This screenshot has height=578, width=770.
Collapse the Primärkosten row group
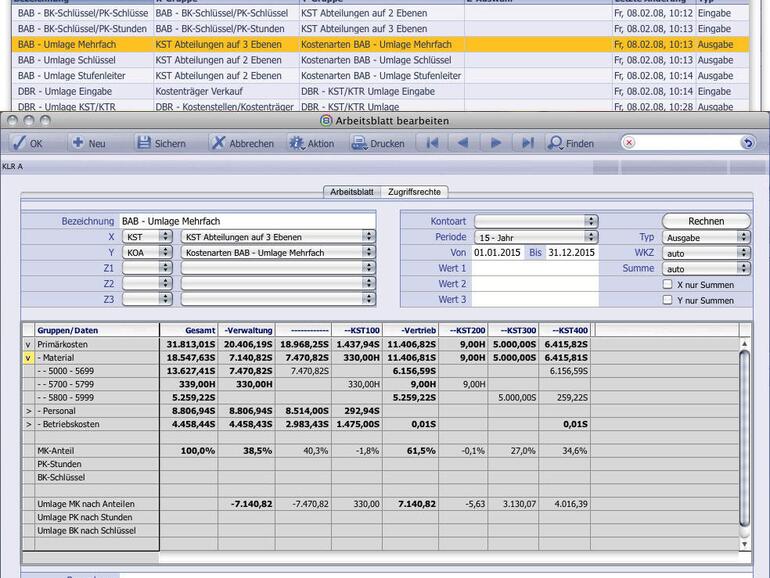point(28,343)
